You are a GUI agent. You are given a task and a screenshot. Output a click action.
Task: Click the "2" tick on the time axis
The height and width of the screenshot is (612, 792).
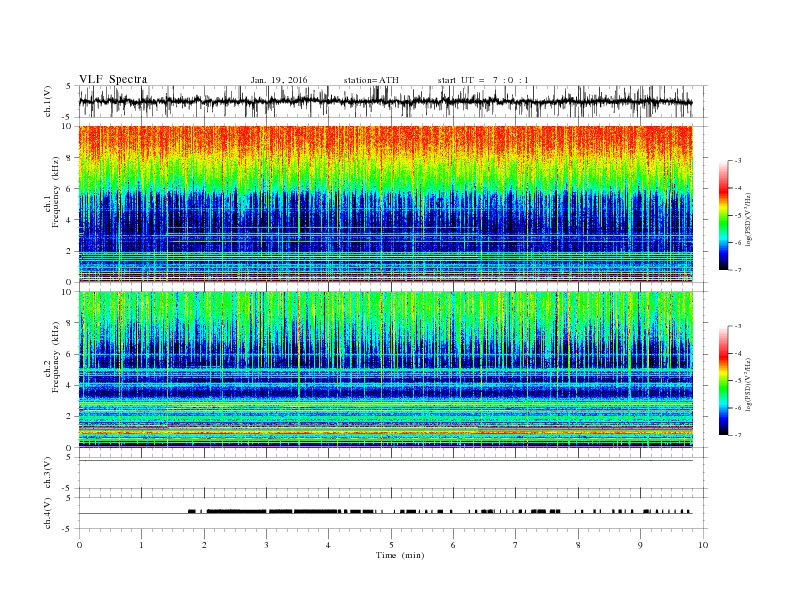tap(204, 545)
